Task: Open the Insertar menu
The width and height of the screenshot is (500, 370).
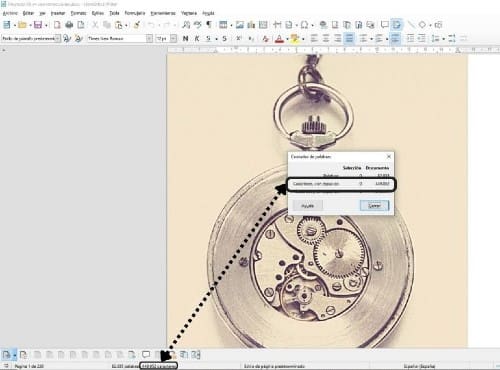Action: click(58, 13)
